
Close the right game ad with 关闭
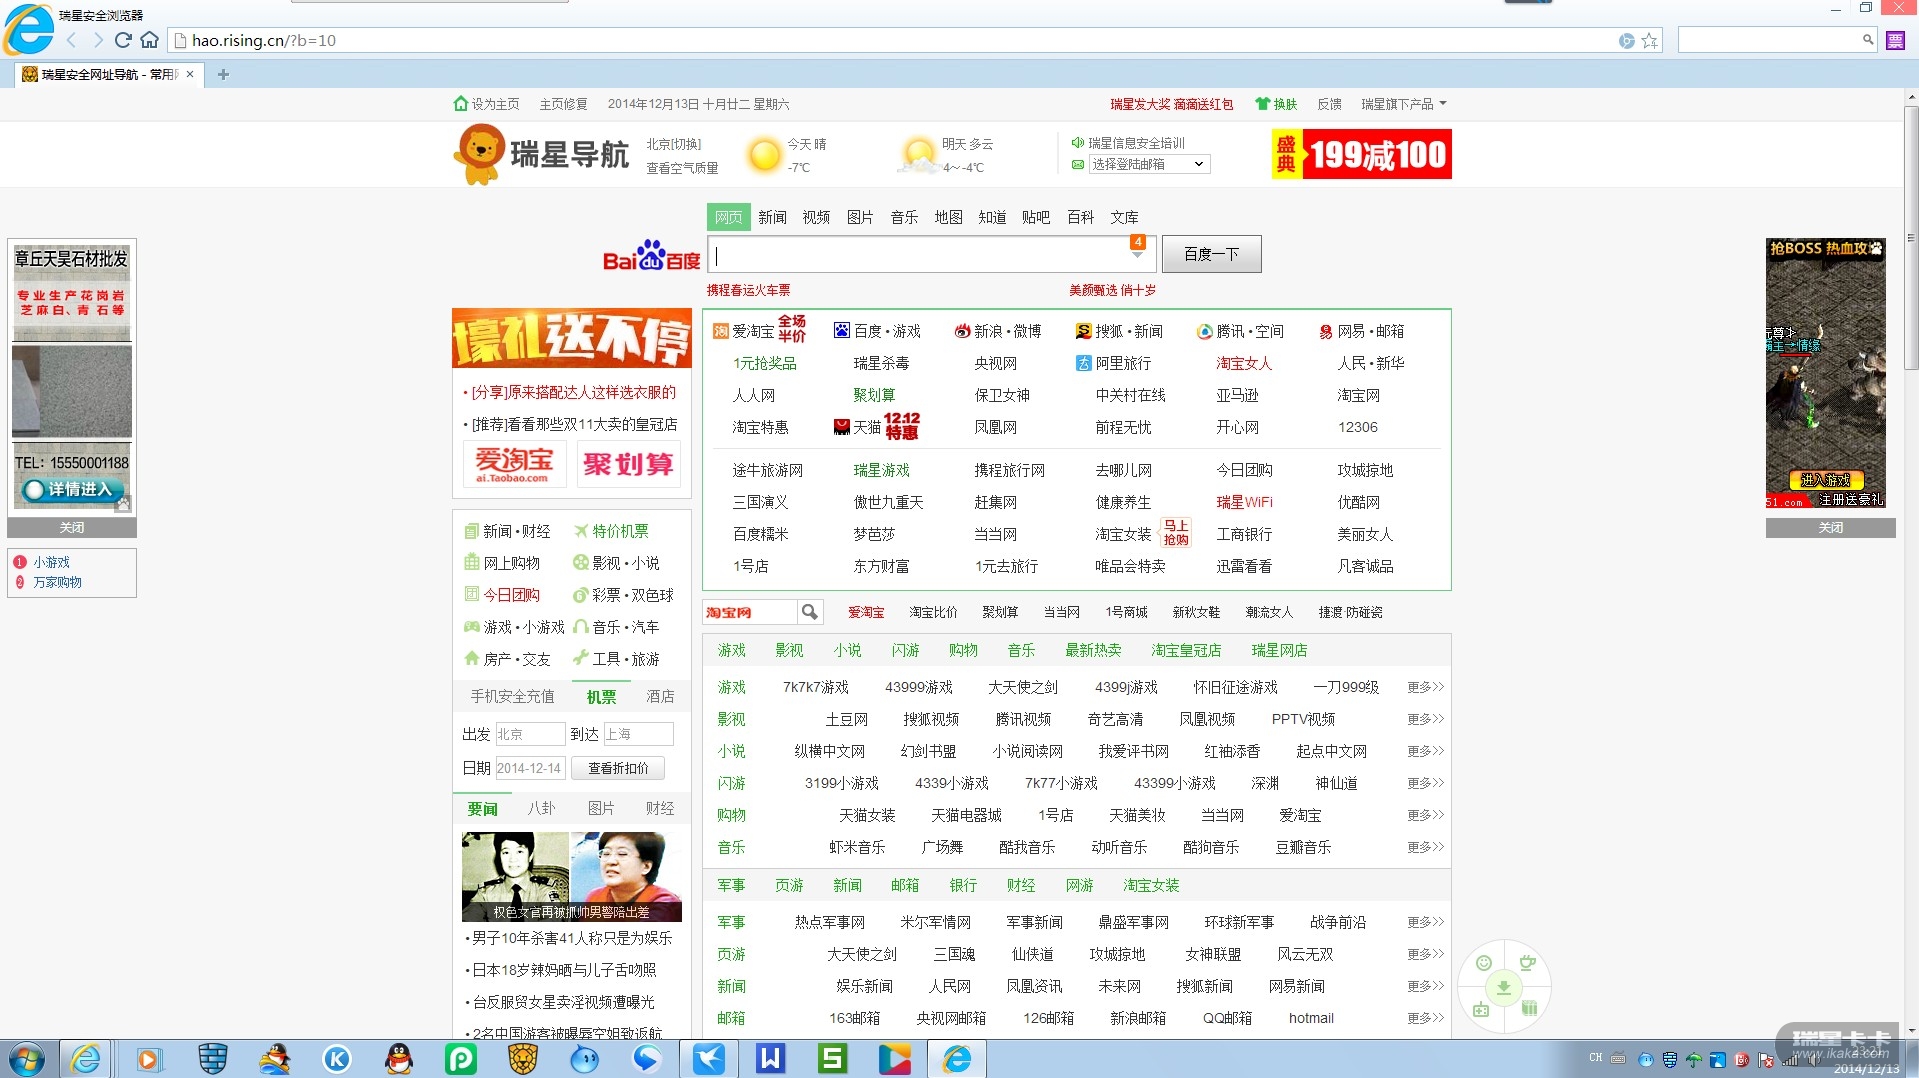(1830, 528)
